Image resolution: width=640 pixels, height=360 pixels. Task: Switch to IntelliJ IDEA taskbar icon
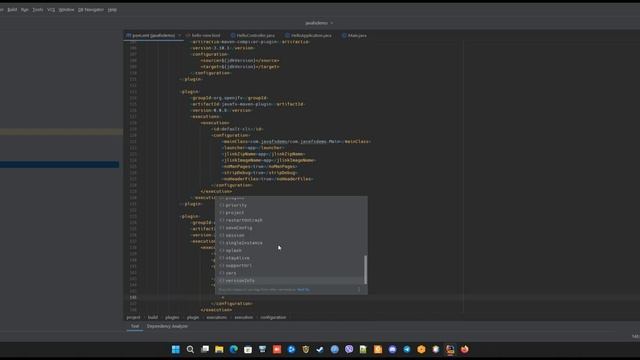pos(450,349)
